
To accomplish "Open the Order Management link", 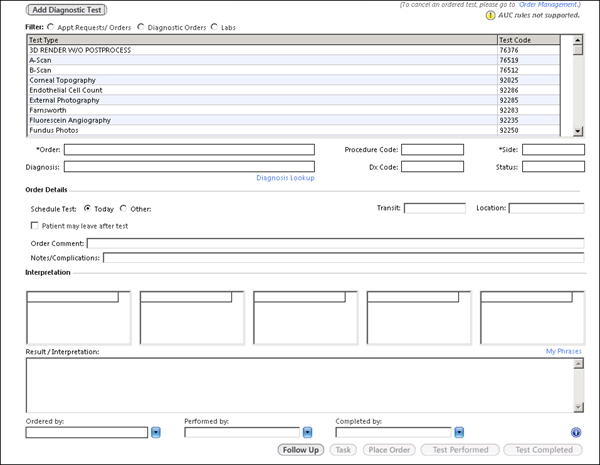I will [548, 5].
